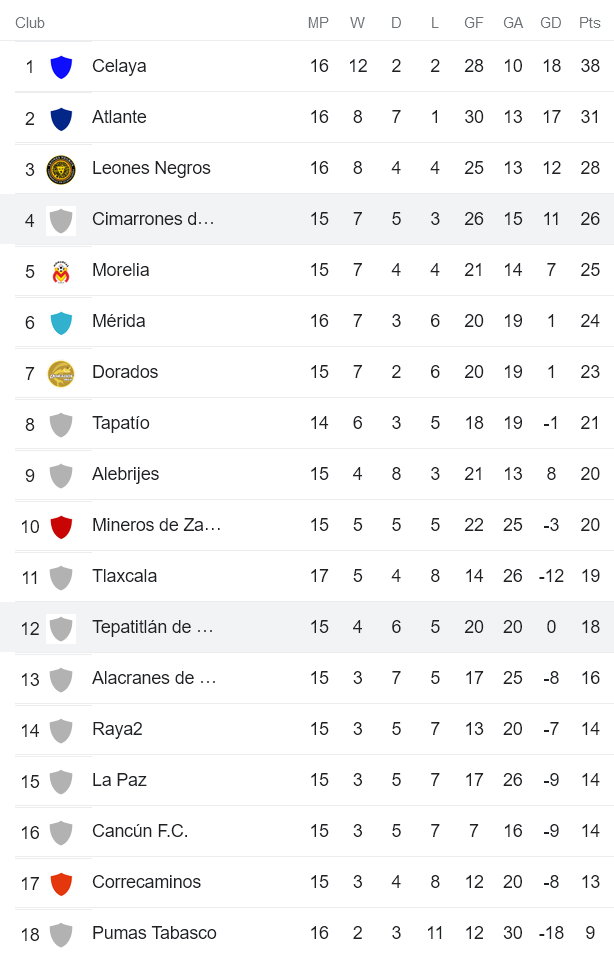Open the Cancún F.C. team link
The width and height of the screenshot is (614, 962).
pyautogui.click(x=140, y=831)
